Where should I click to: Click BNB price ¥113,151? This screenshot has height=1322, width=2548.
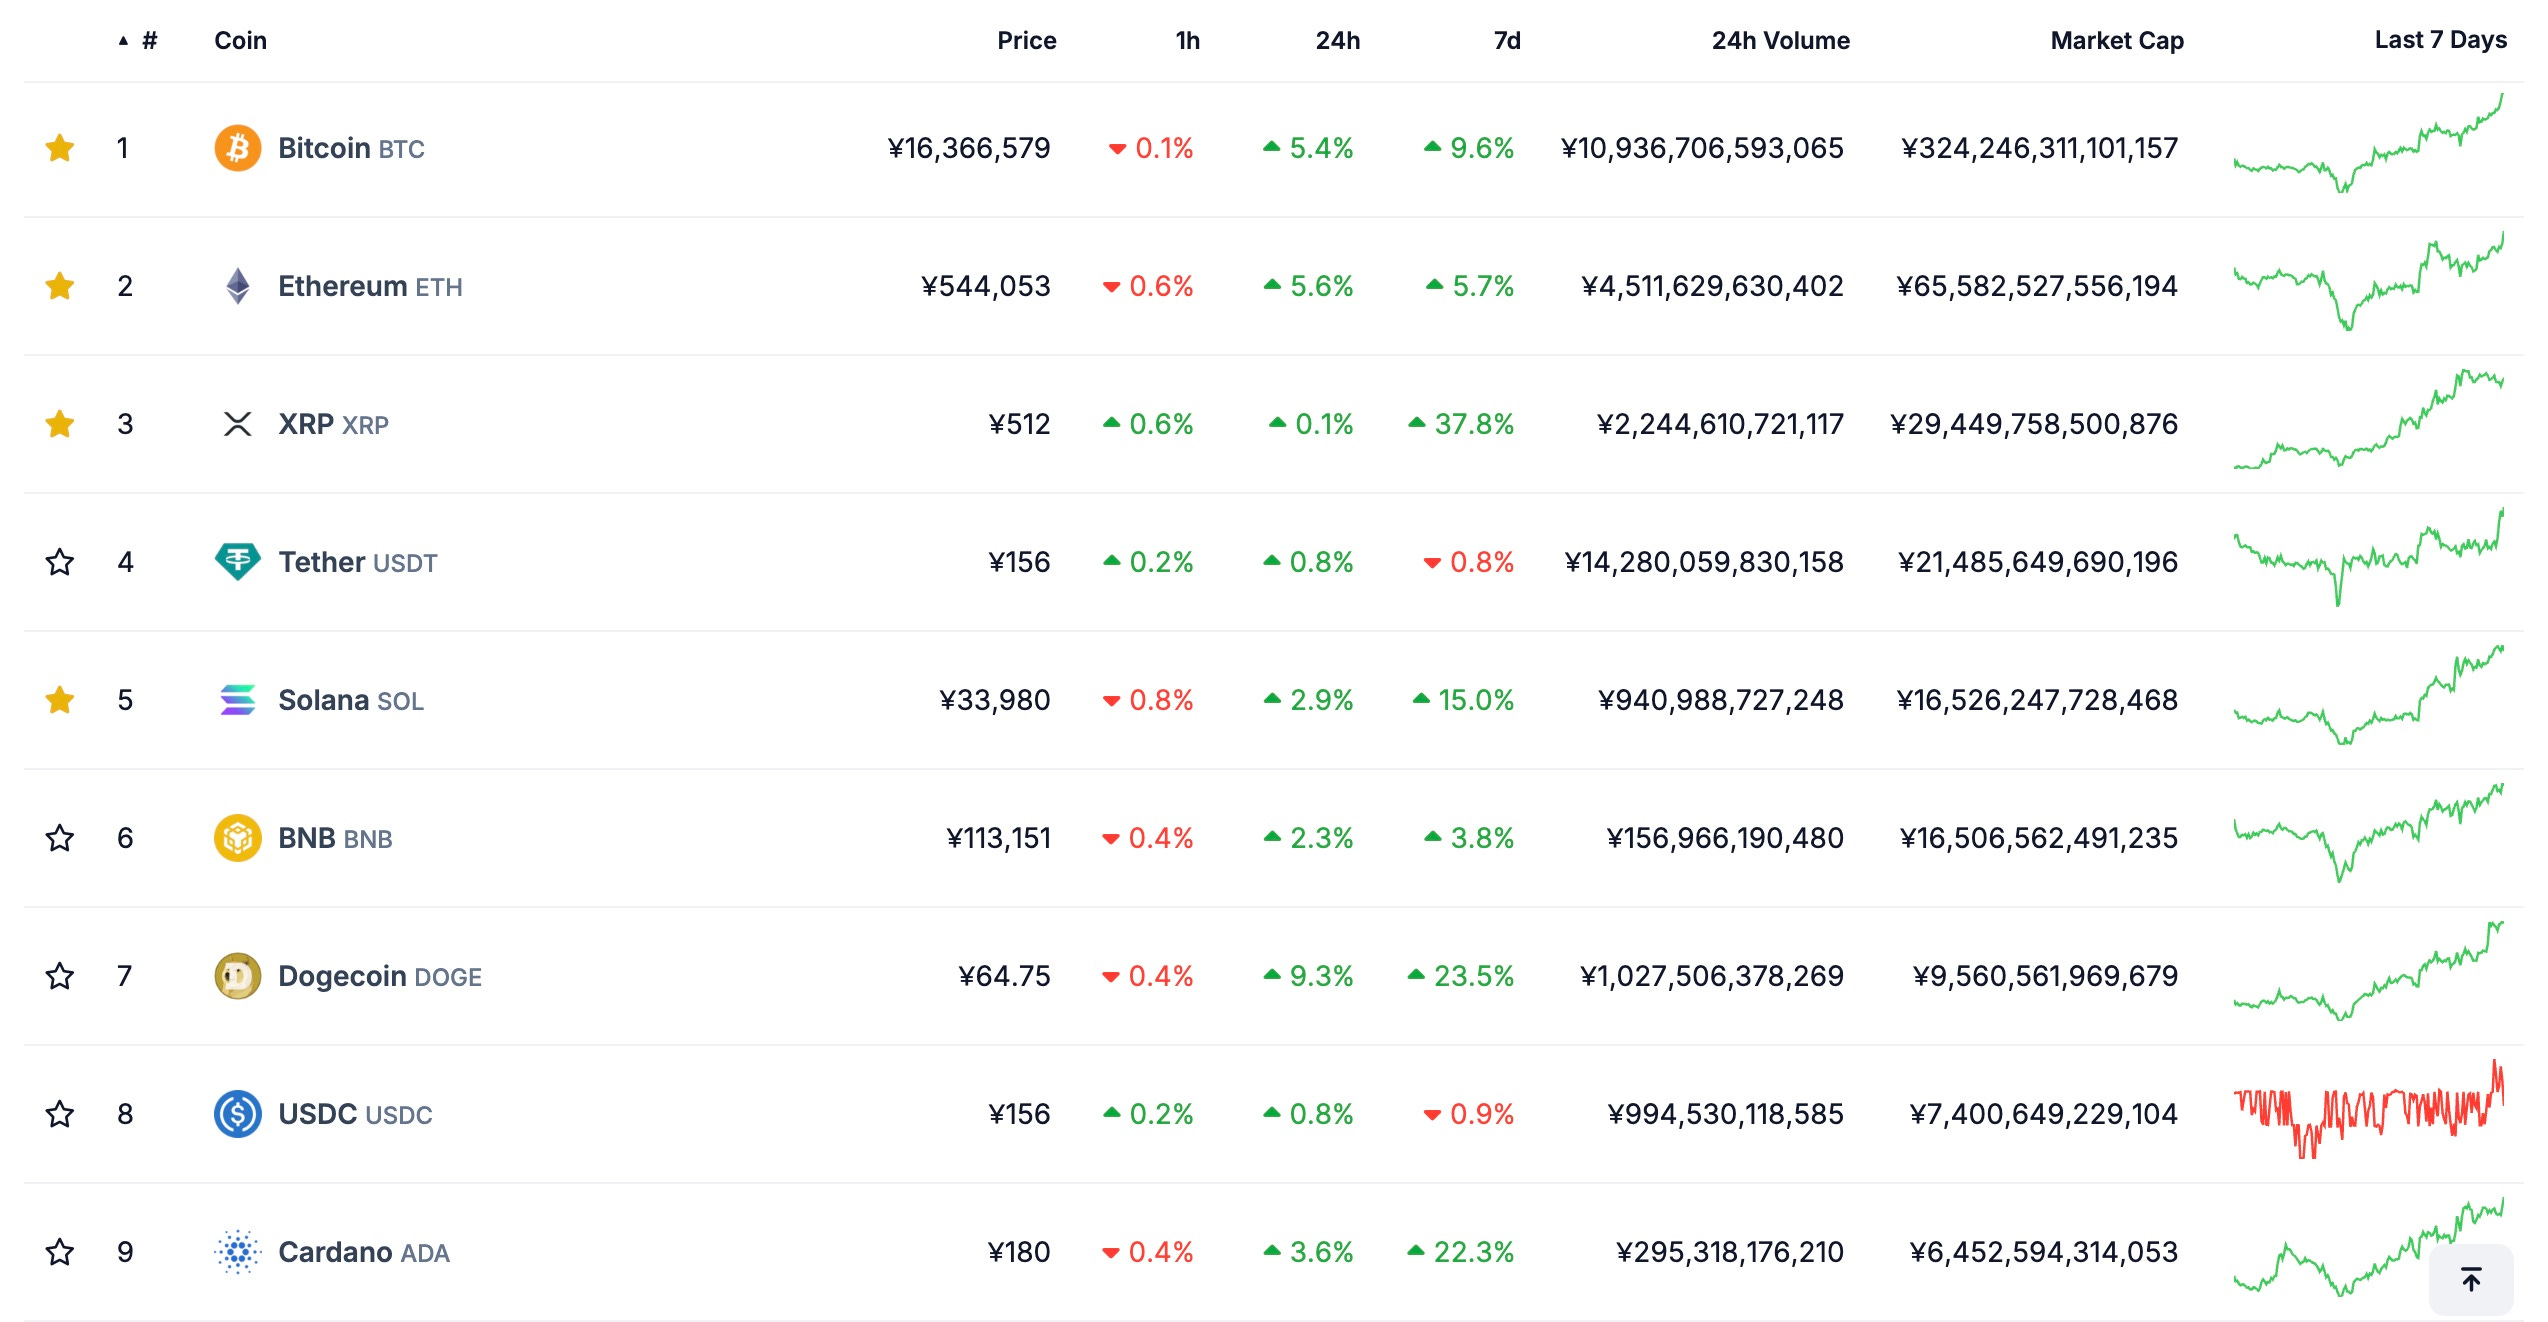tap(999, 838)
